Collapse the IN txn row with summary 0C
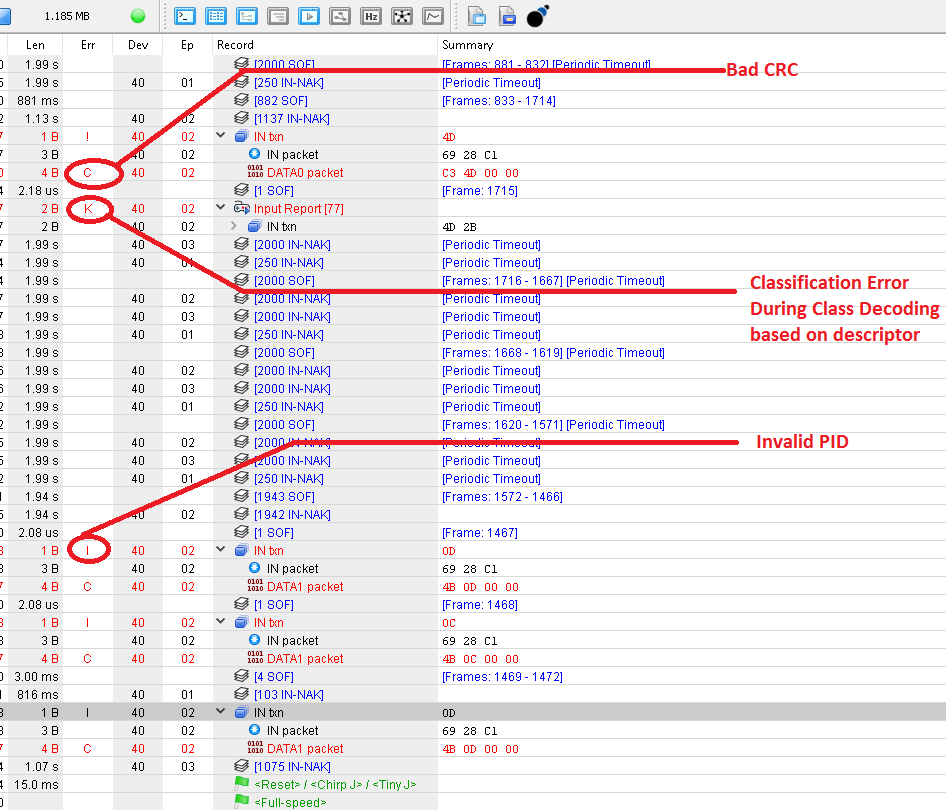946x810 pixels. click(x=221, y=621)
